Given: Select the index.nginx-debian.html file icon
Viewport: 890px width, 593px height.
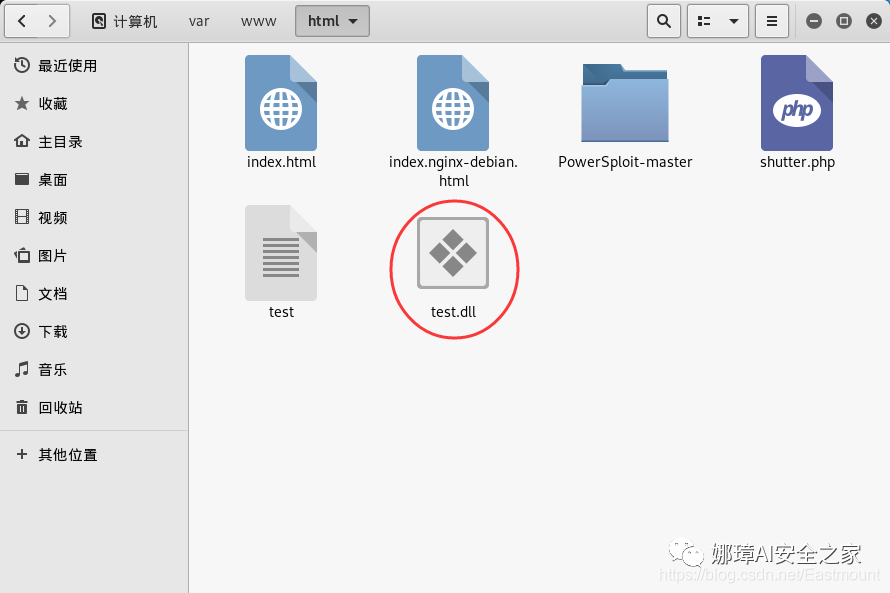Looking at the screenshot, I should (x=453, y=103).
